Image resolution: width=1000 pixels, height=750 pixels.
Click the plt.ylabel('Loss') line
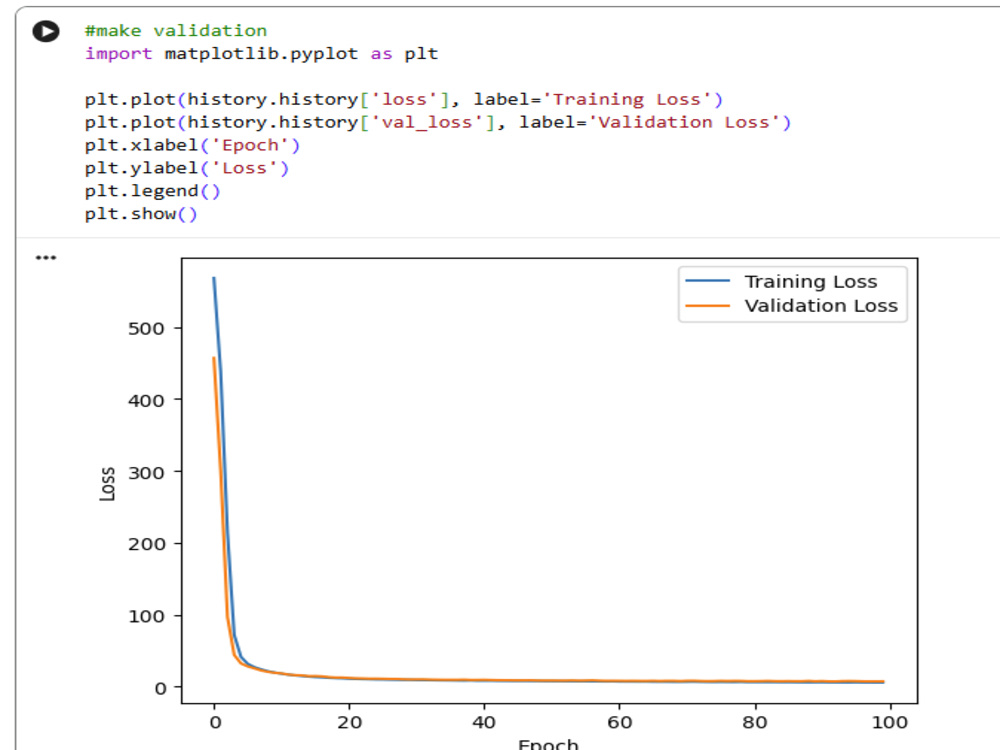187,168
